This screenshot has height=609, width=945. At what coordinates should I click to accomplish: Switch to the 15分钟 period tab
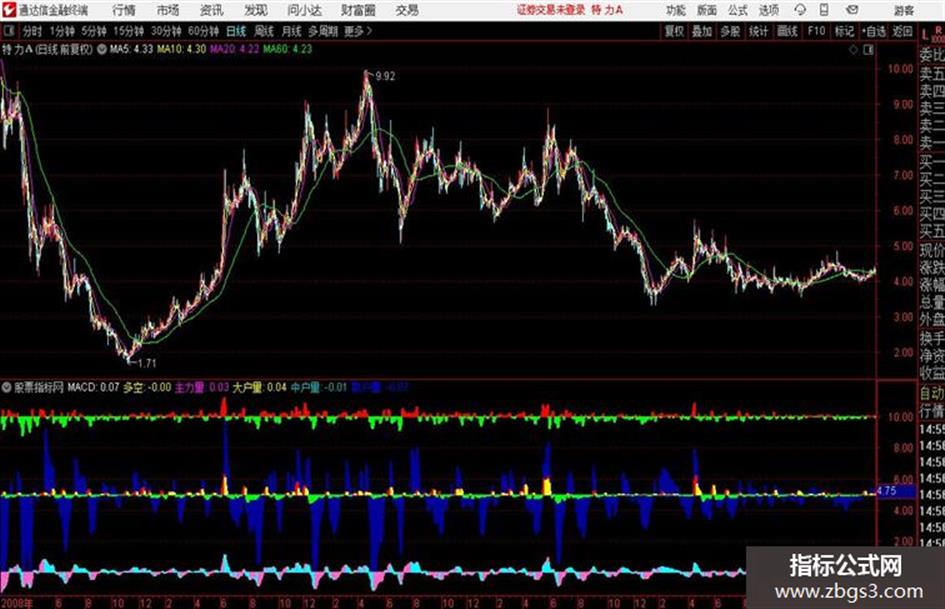(129, 31)
